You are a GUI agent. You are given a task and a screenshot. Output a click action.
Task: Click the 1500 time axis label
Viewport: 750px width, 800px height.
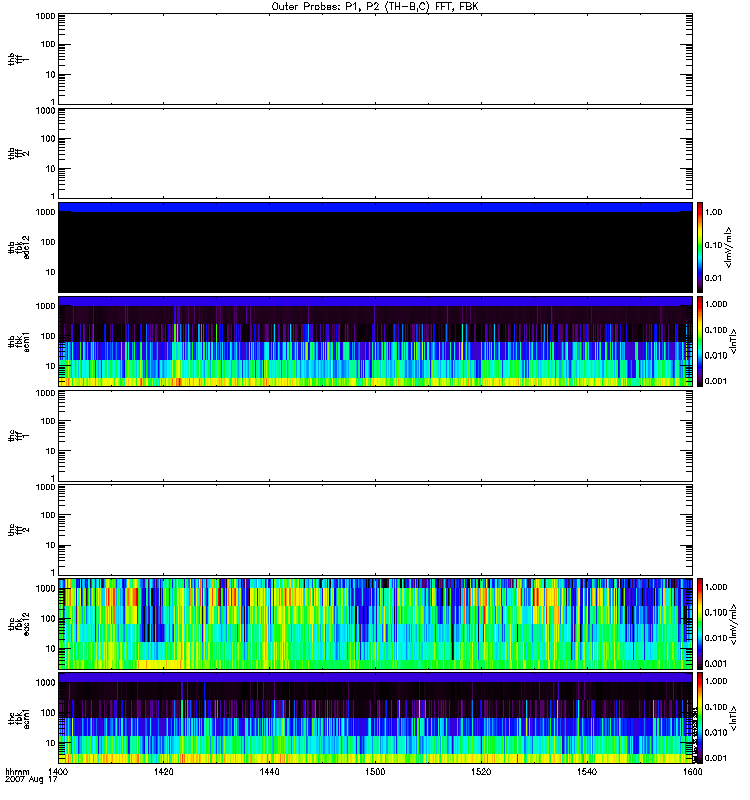pyautogui.click(x=375, y=773)
